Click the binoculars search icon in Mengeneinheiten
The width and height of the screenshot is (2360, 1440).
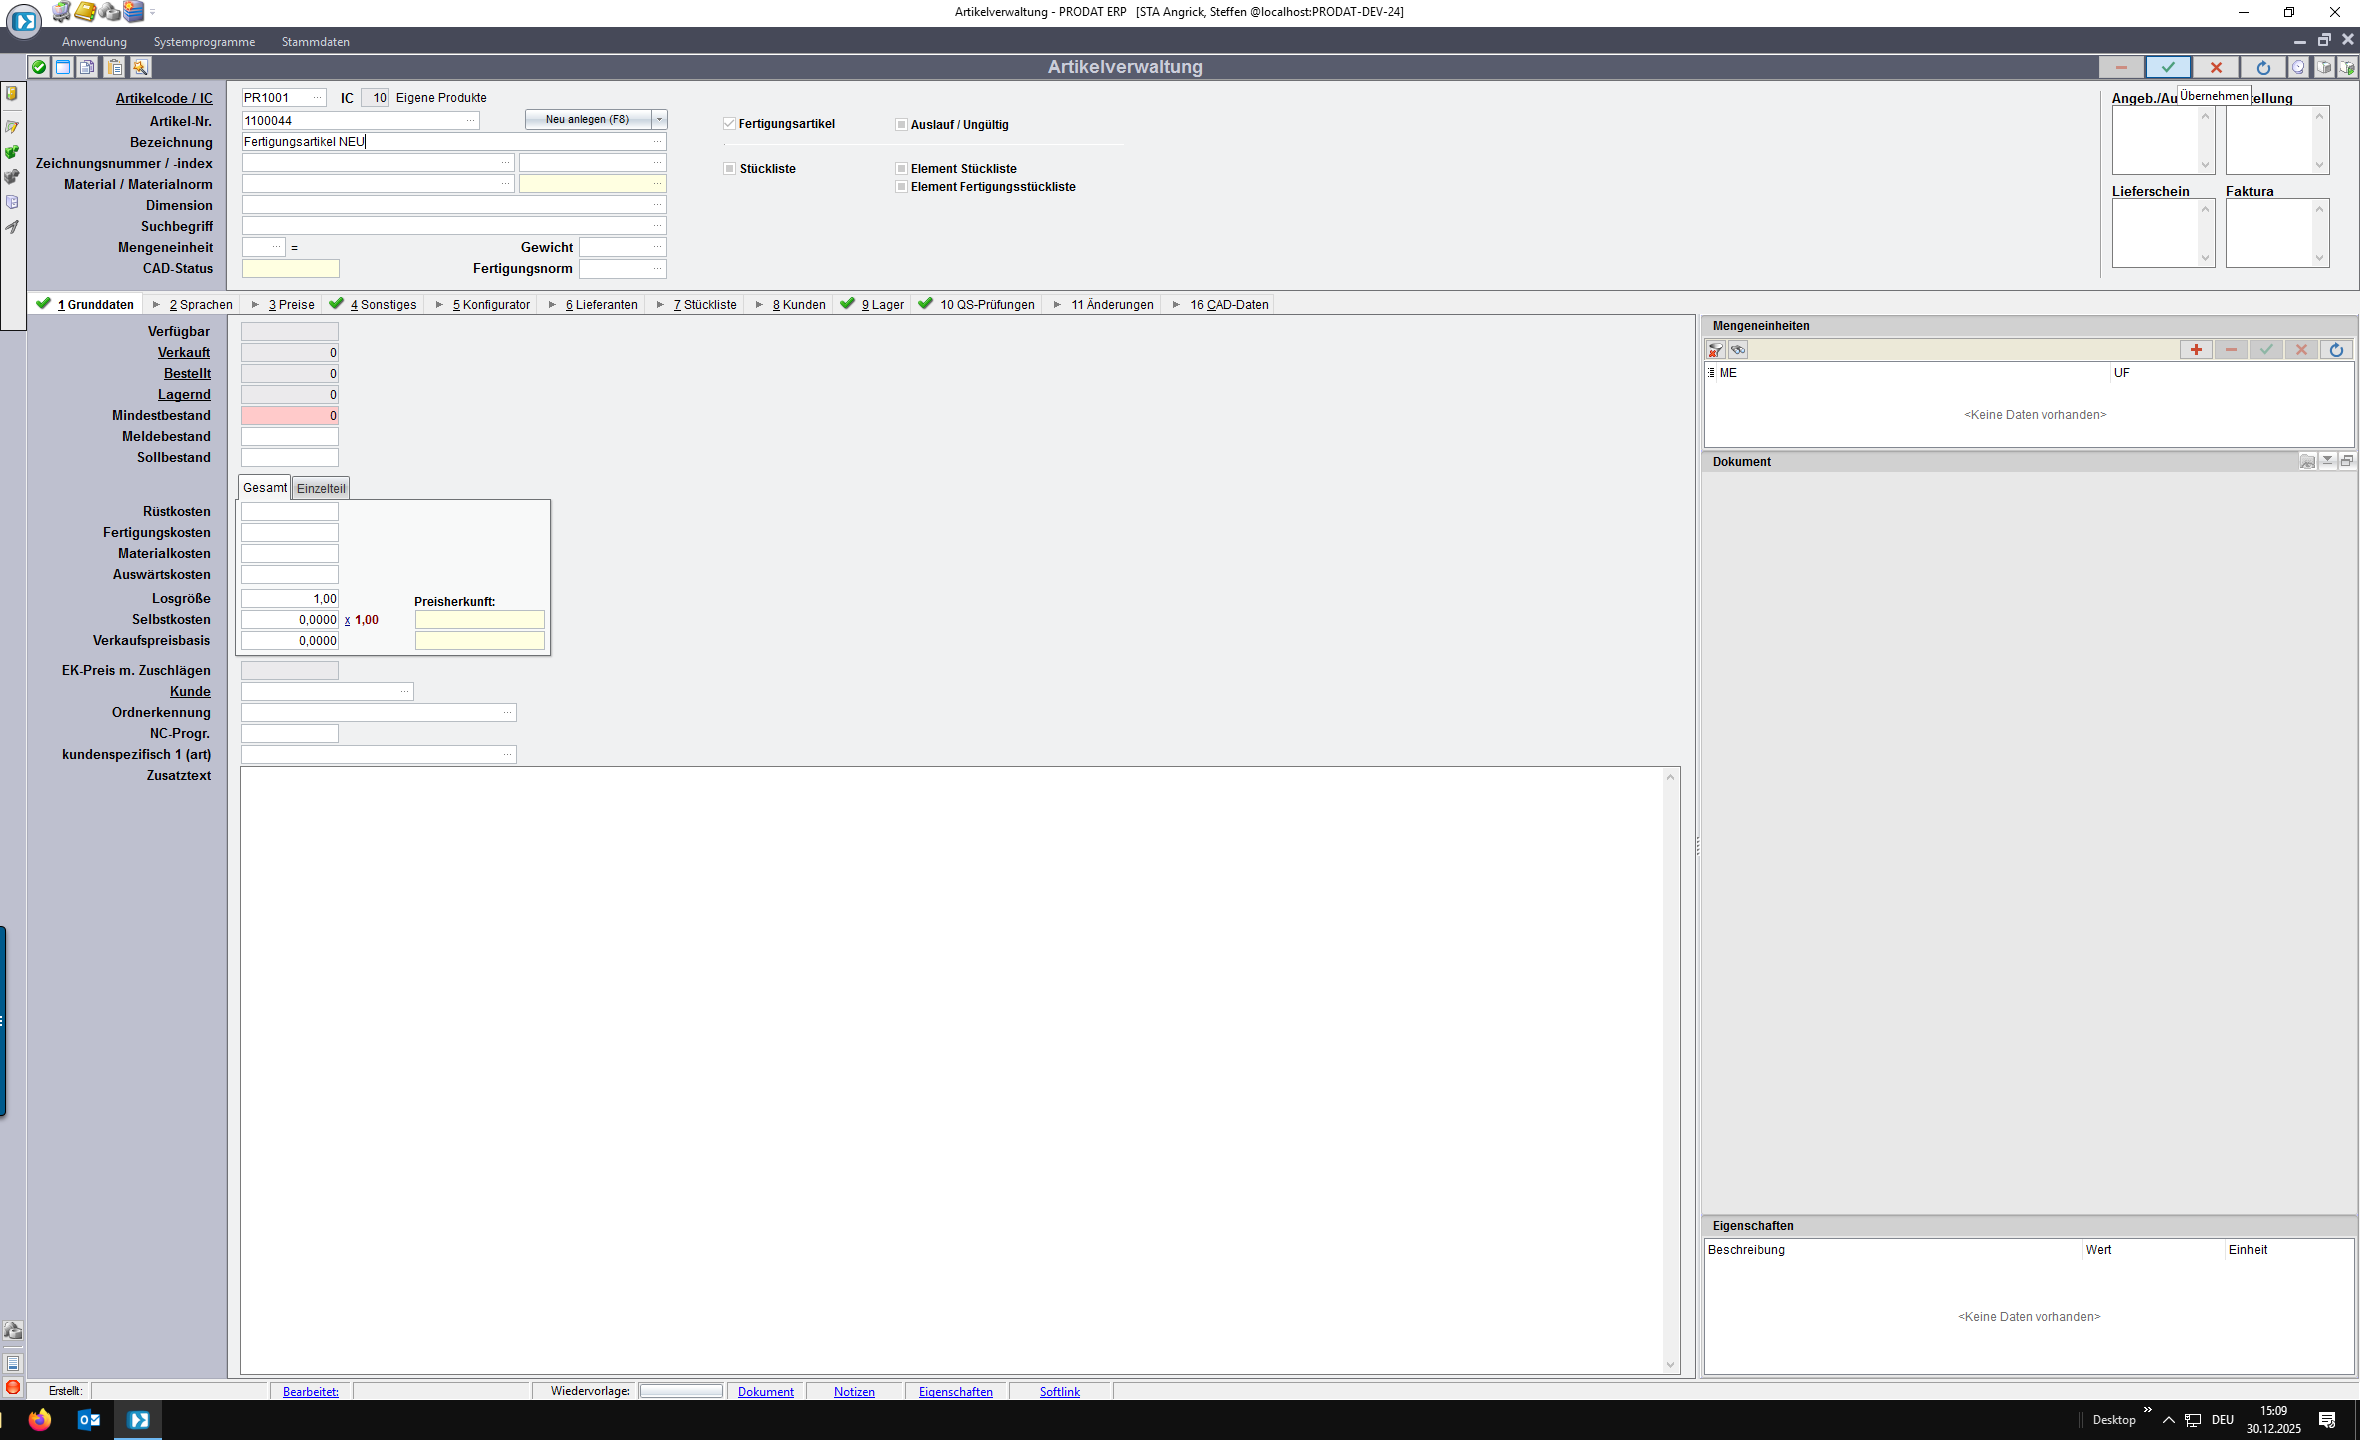1738,349
